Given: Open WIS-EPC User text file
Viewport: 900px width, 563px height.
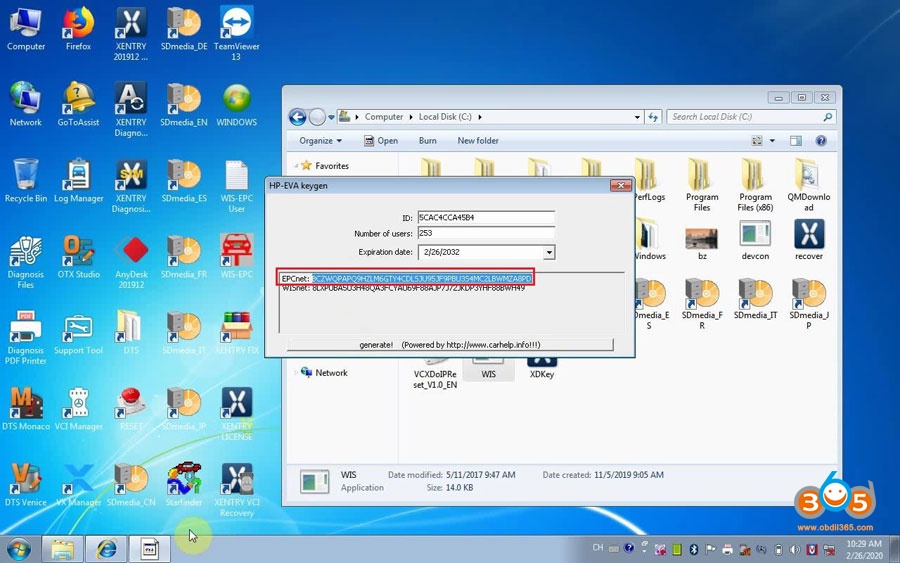Looking at the screenshot, I should (236, 186).
